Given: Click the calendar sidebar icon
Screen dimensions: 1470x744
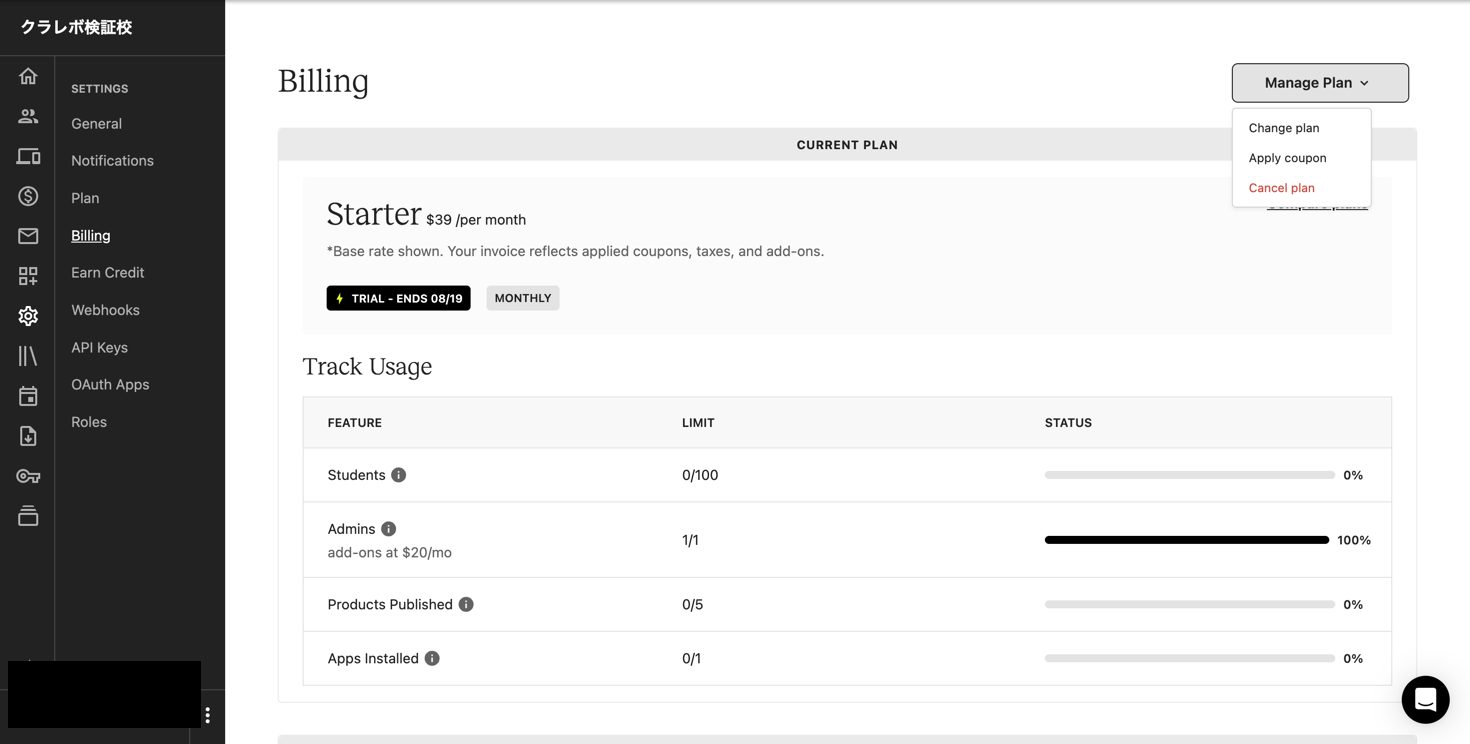Looking at the screenshot, I should pyautogui.click(x=28, y=396).
